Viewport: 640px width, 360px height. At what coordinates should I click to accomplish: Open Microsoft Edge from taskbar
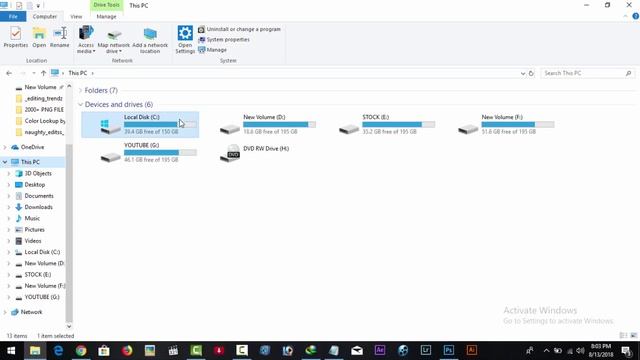tap(58, 350)
